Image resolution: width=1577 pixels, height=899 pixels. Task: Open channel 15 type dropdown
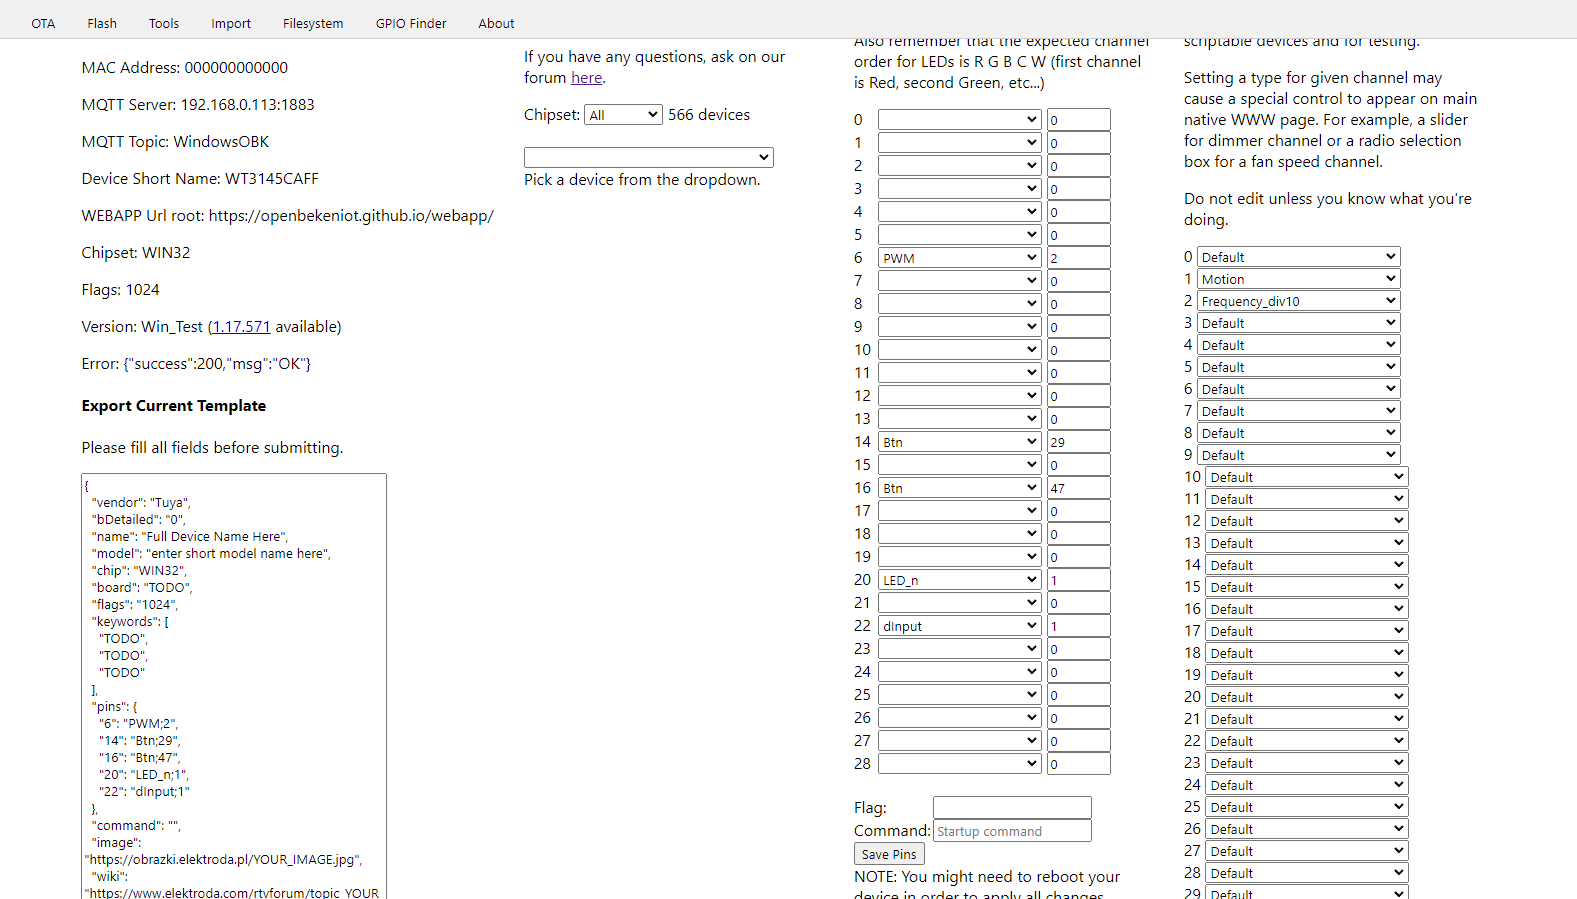pos(1307,587)
